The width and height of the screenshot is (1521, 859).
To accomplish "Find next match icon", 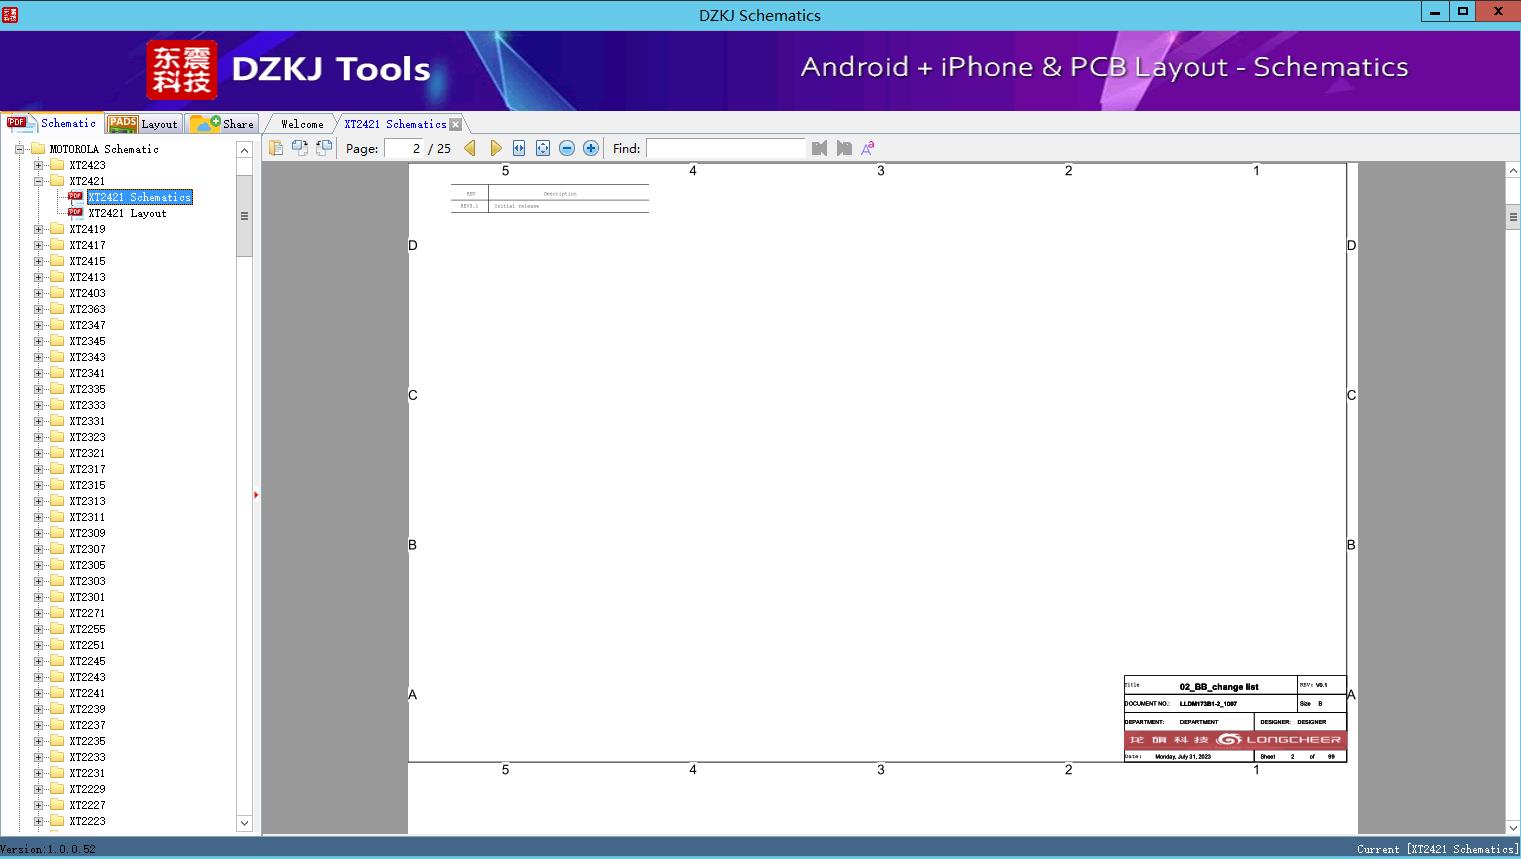I will 844,148.
